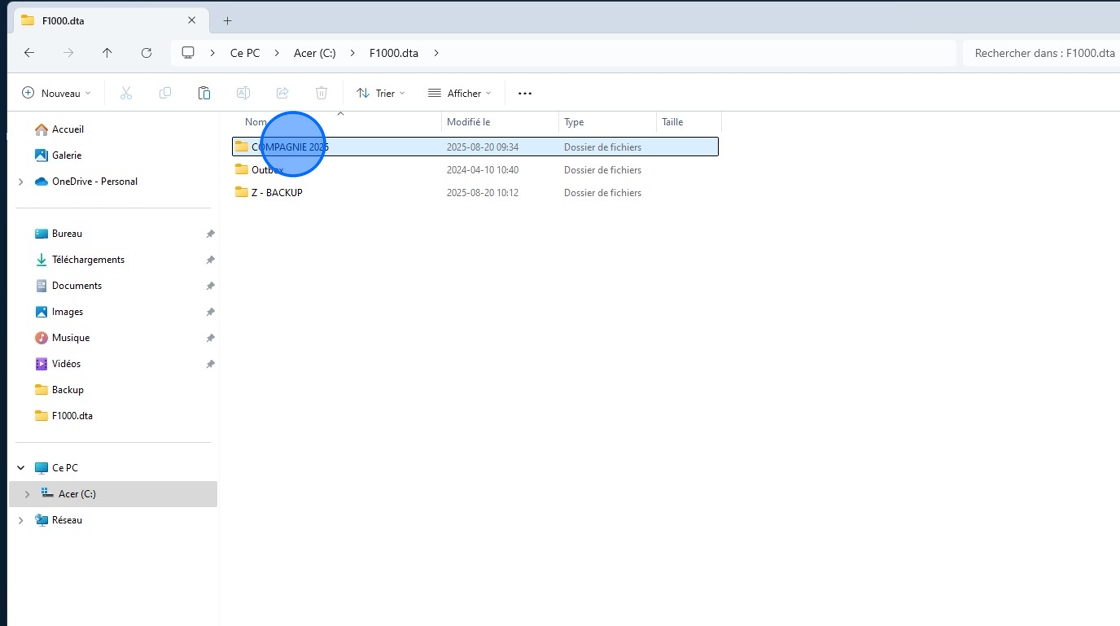1120x626 pixels.
Task: Click Ce PC in the address breadcrumb
Action: point(245,53)
